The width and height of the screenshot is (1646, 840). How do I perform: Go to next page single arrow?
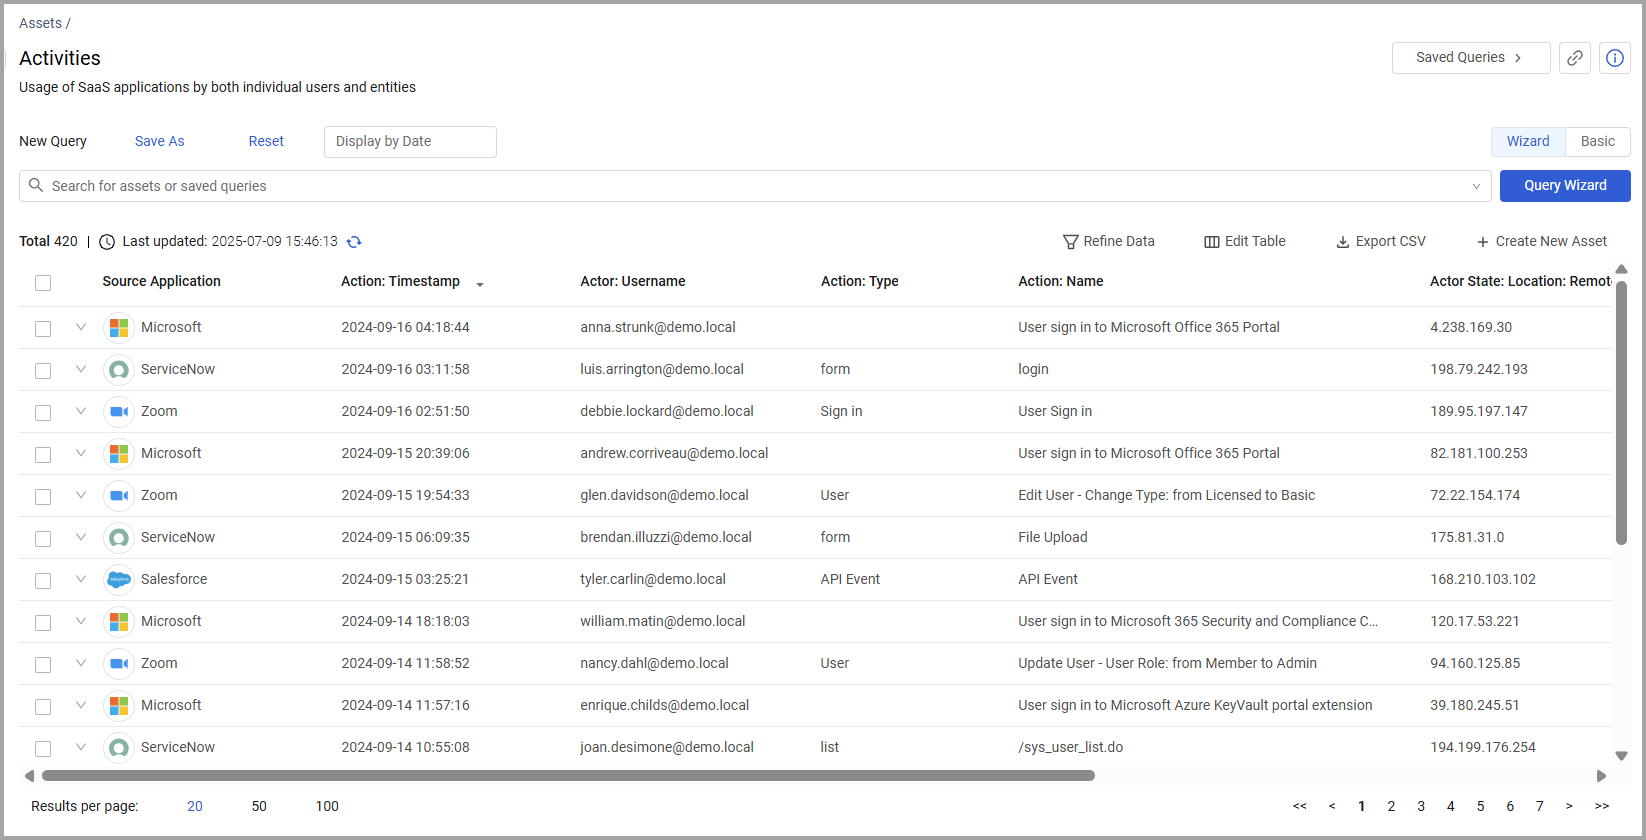pos(1569,806)
